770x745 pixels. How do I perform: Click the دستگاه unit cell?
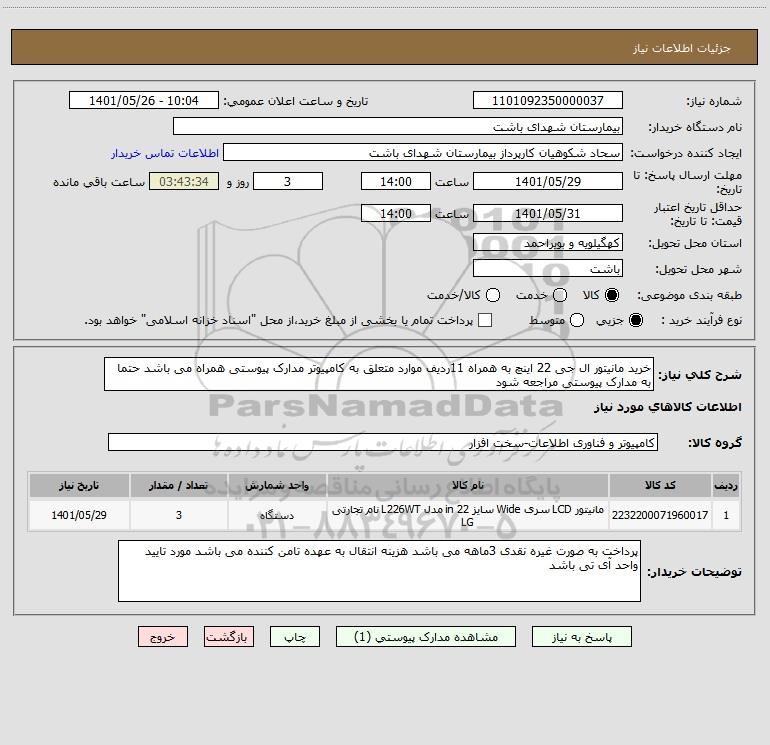pyautogui.click(x=277, y=515)
